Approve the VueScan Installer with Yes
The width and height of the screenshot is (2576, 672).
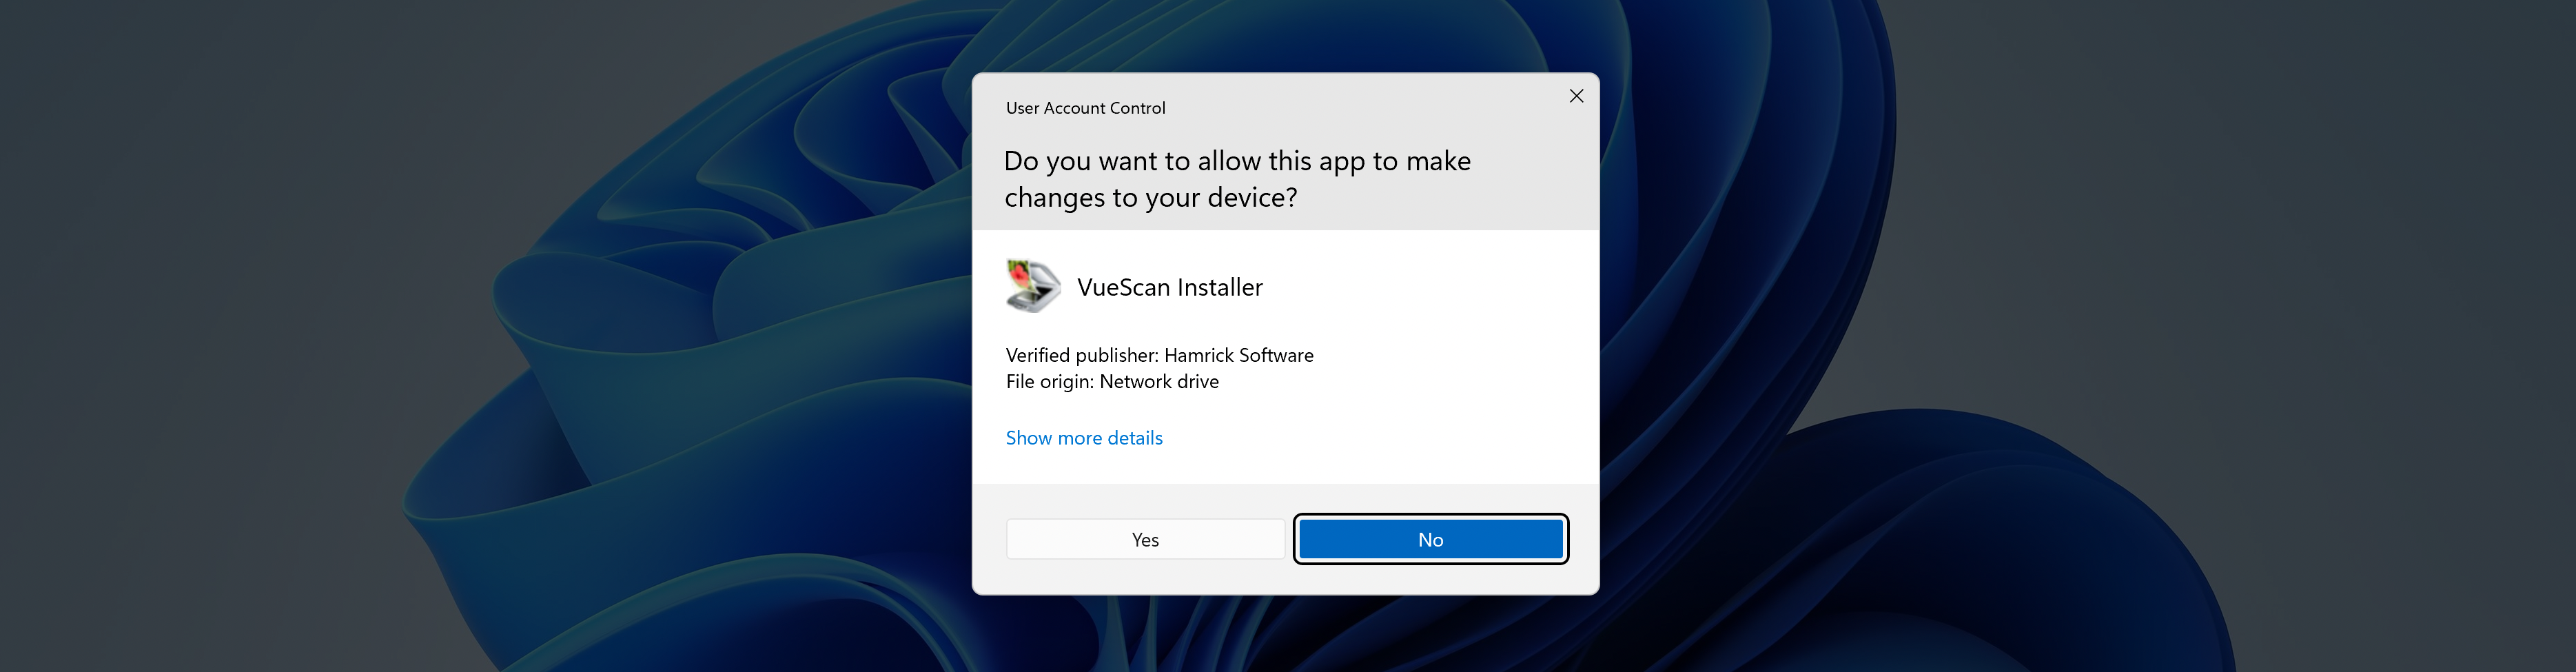pos(1146,539)
